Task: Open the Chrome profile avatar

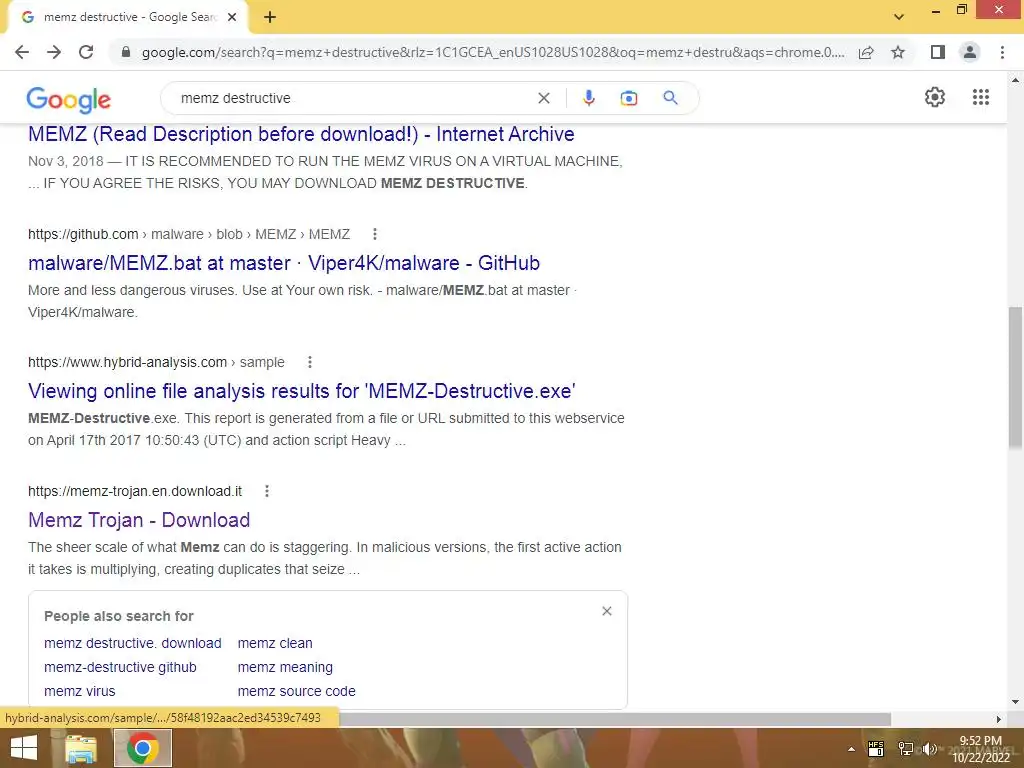Action: tap(970, 52)
